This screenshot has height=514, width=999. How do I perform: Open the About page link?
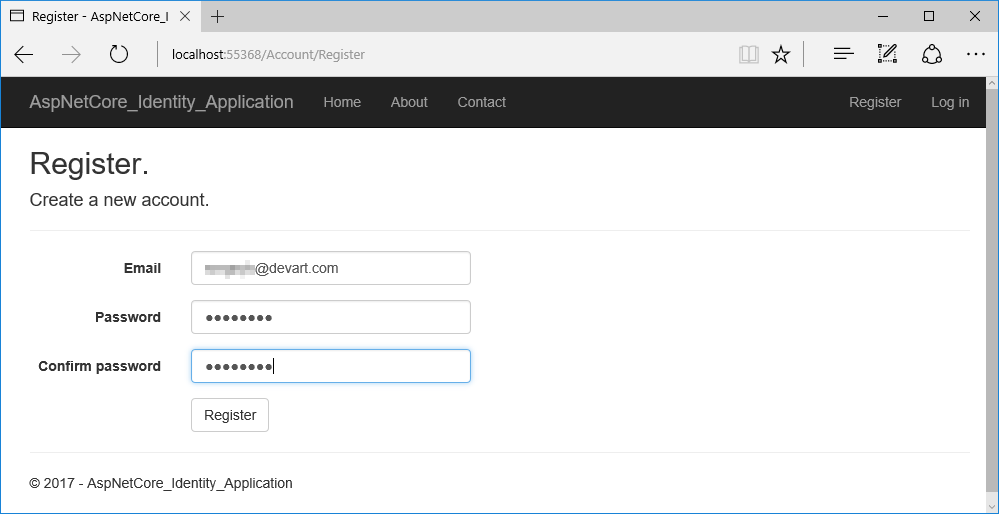(x=409, y=102)
